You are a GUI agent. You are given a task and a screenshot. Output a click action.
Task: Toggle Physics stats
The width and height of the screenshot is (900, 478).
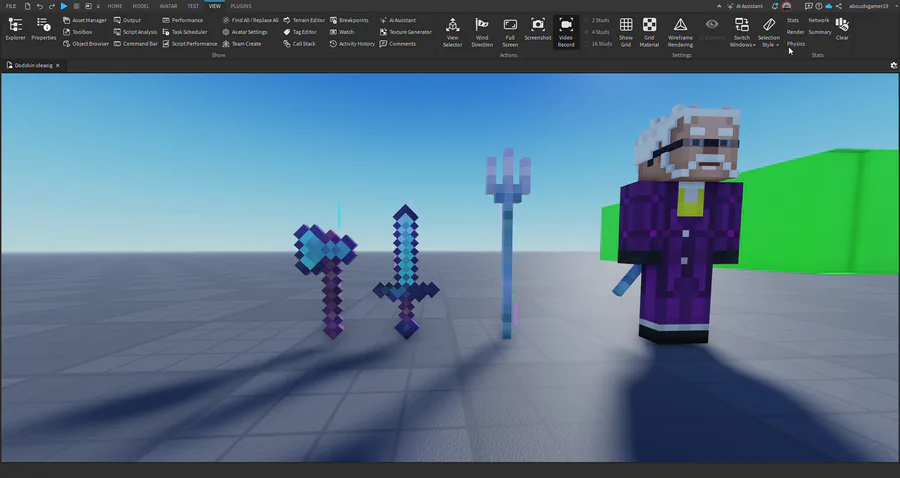(x=796, y=44)
